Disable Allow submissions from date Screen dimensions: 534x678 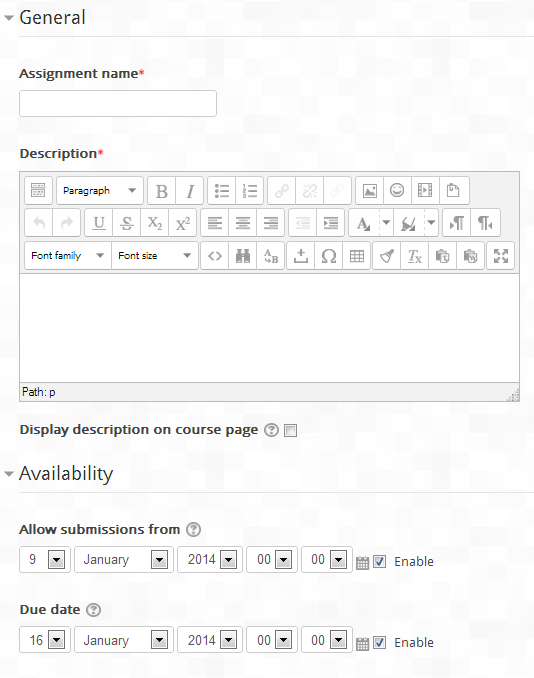click(379, 562)
